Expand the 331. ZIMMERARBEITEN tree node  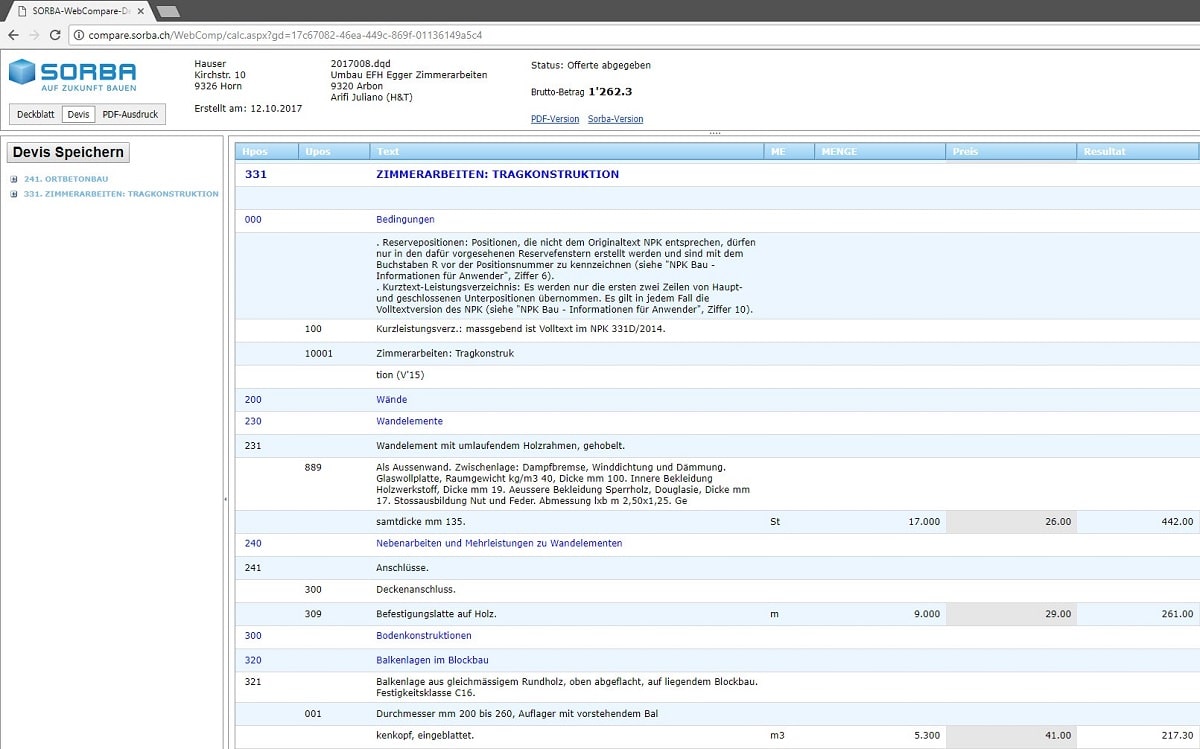pos(14,194)
